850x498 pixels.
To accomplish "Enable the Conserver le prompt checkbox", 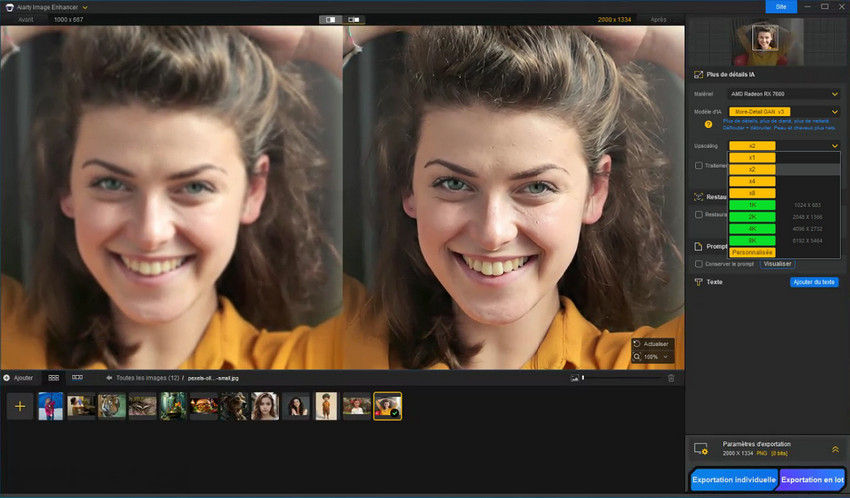I will (x=699, y=264).
